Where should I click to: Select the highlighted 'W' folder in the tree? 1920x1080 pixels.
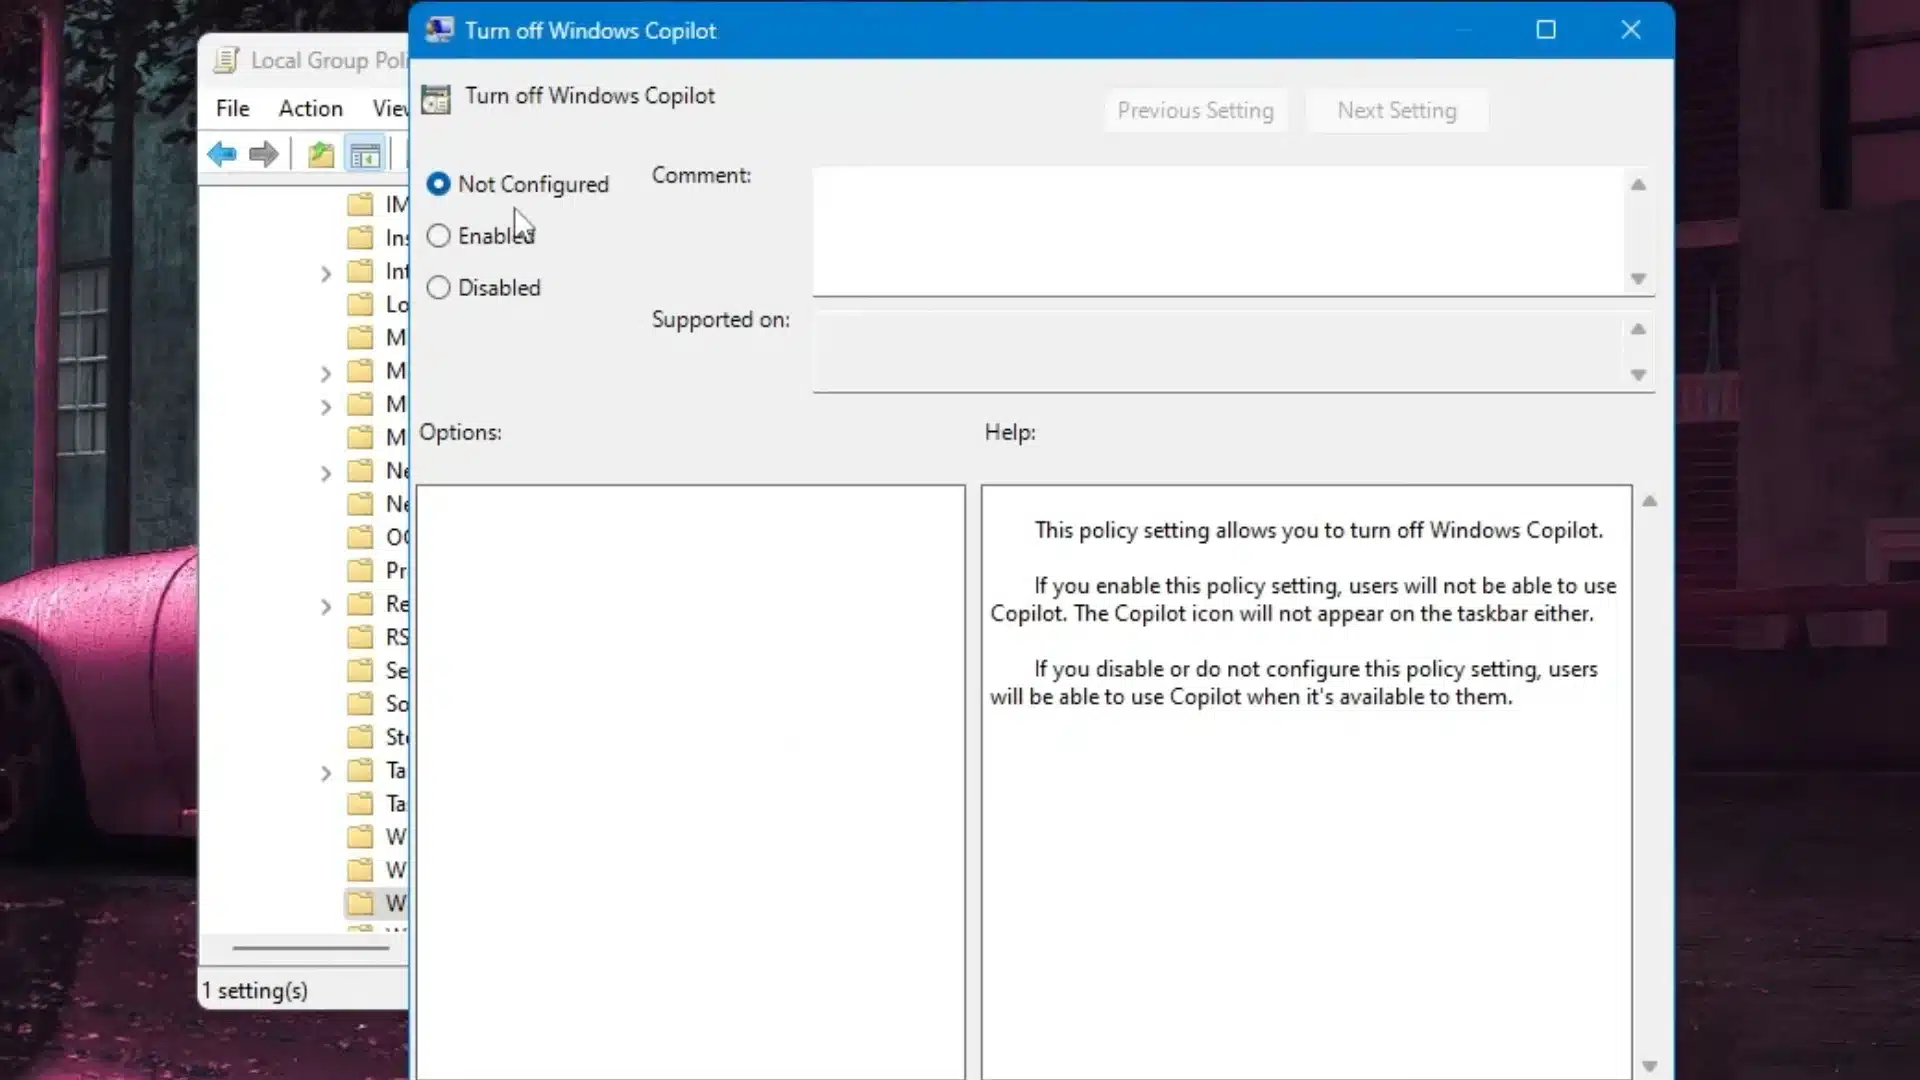click(x=376, y=903)
